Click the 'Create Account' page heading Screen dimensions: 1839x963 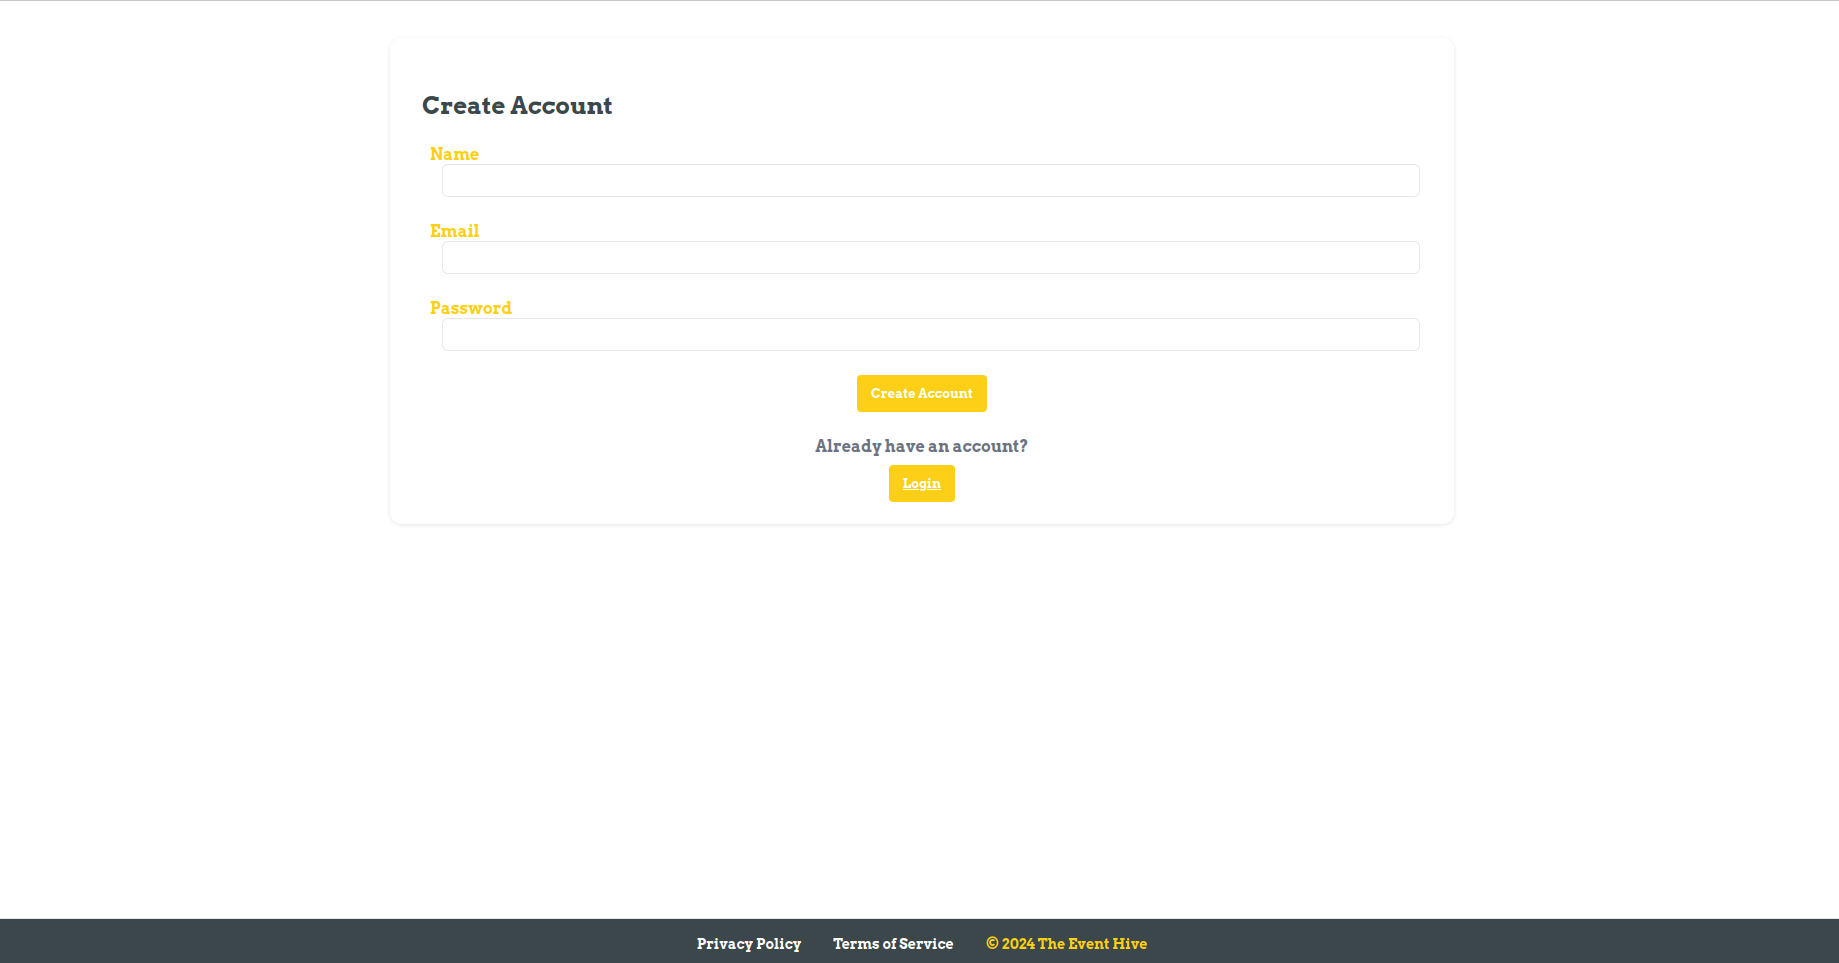pyautogui.click(x=517, y=106)
